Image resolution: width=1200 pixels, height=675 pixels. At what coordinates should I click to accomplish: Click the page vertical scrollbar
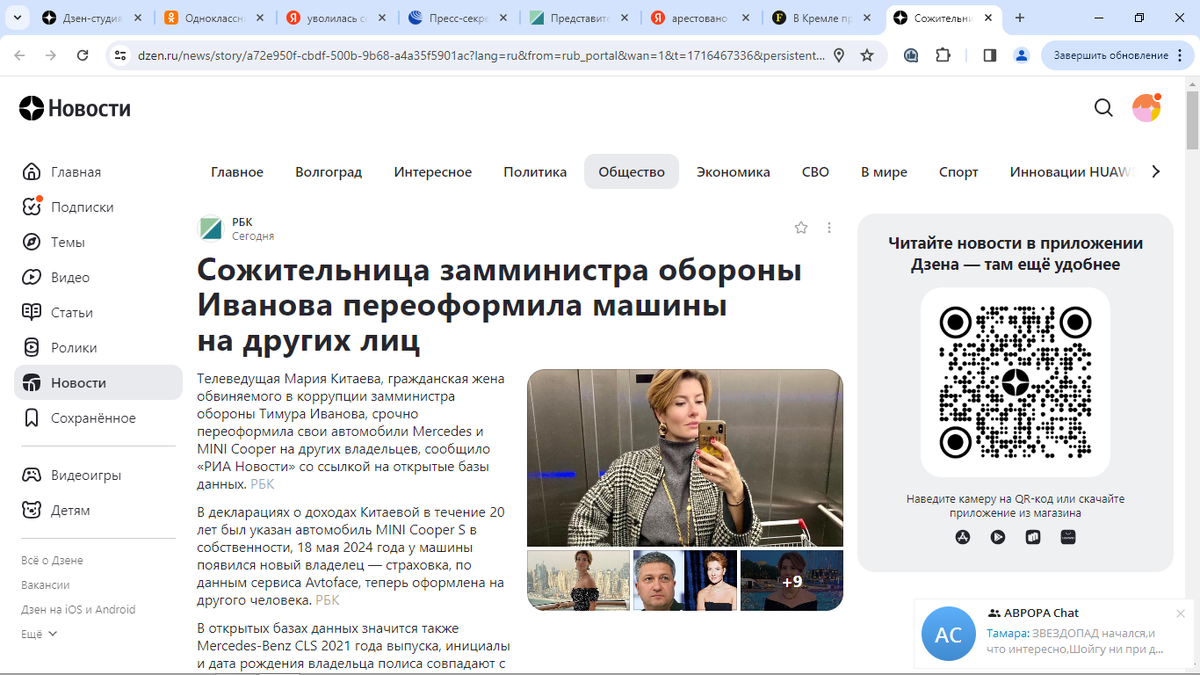point(1191,120)
